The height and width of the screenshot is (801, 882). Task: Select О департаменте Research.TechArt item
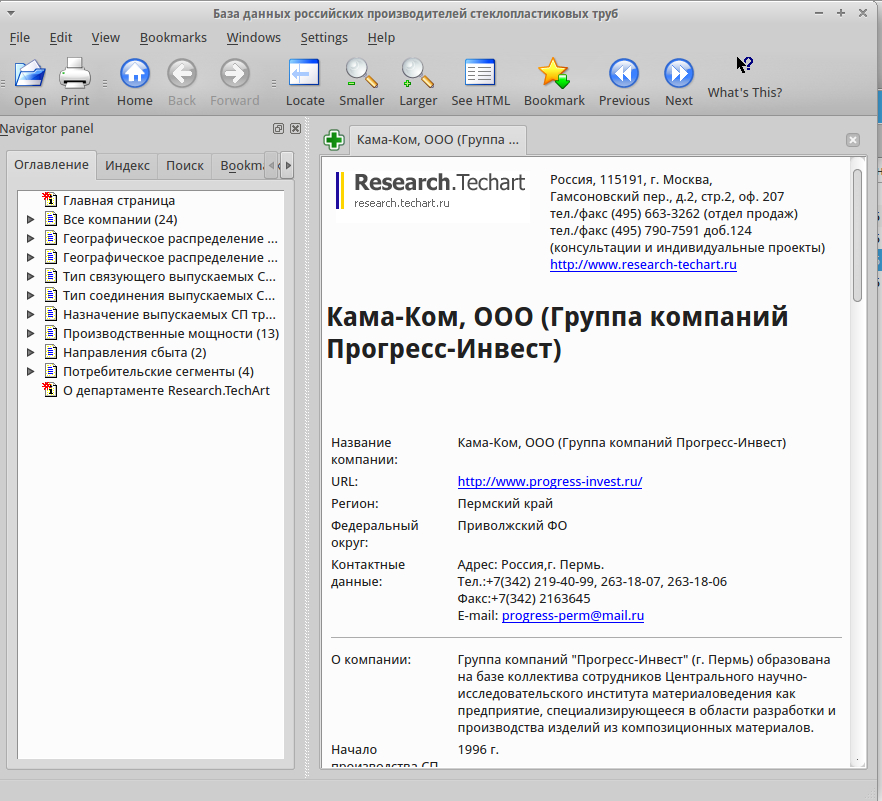(x=166, y=390)
